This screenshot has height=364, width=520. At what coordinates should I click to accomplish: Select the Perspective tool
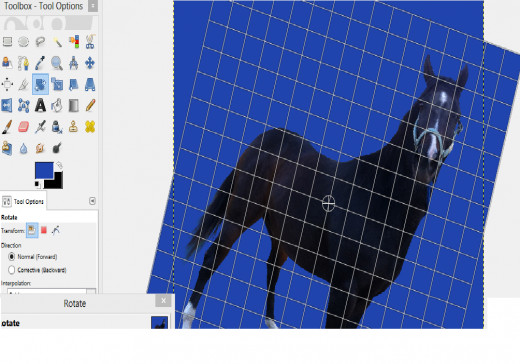(x=90, y=84)
